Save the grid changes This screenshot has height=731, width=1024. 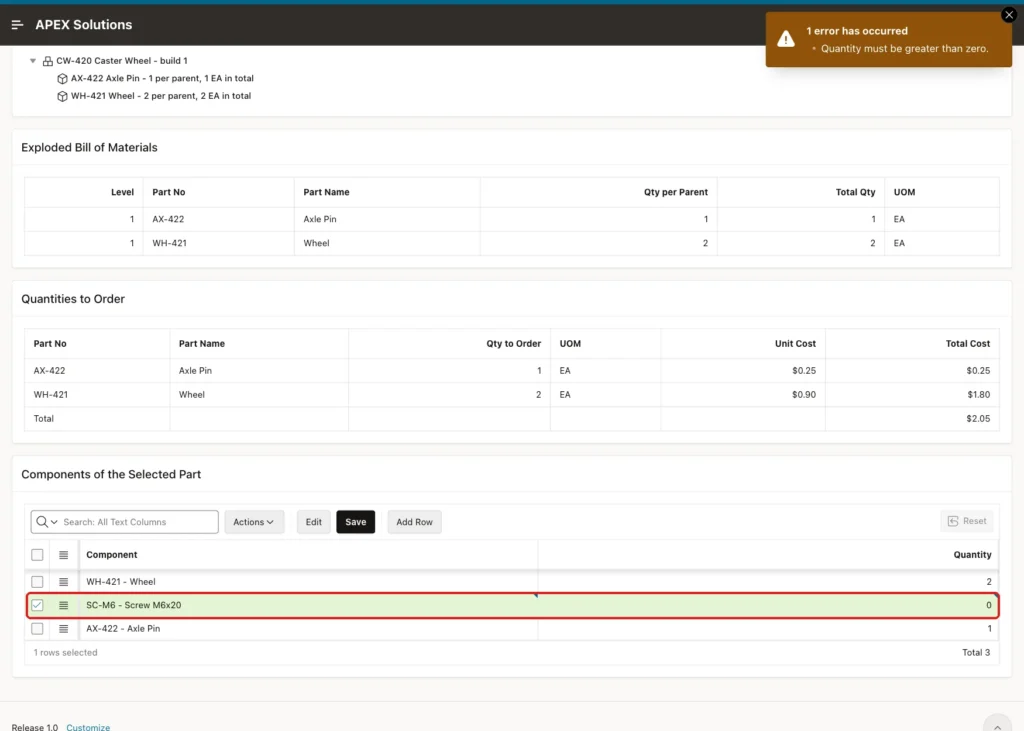pyautogui.click(x=356, y=522)
